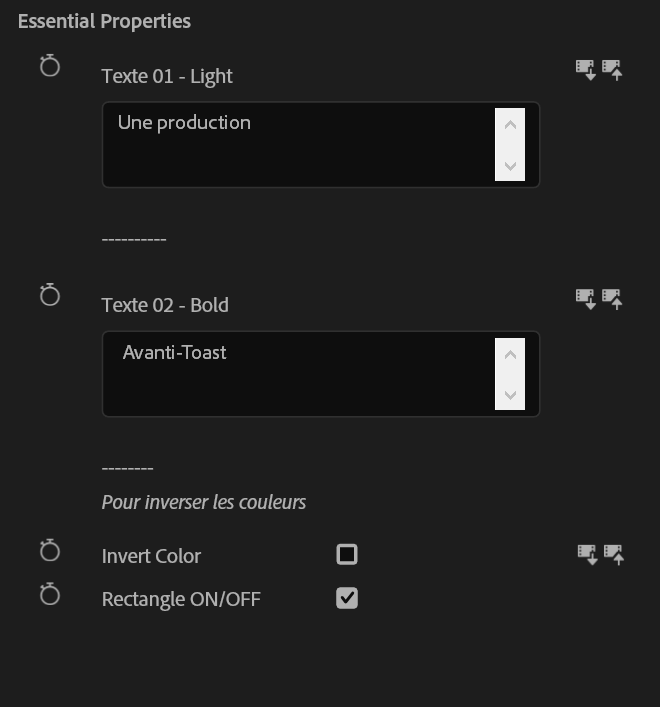Click into the "Une production" text field
This screenshot has height=707, width=660.
point(300,144)
